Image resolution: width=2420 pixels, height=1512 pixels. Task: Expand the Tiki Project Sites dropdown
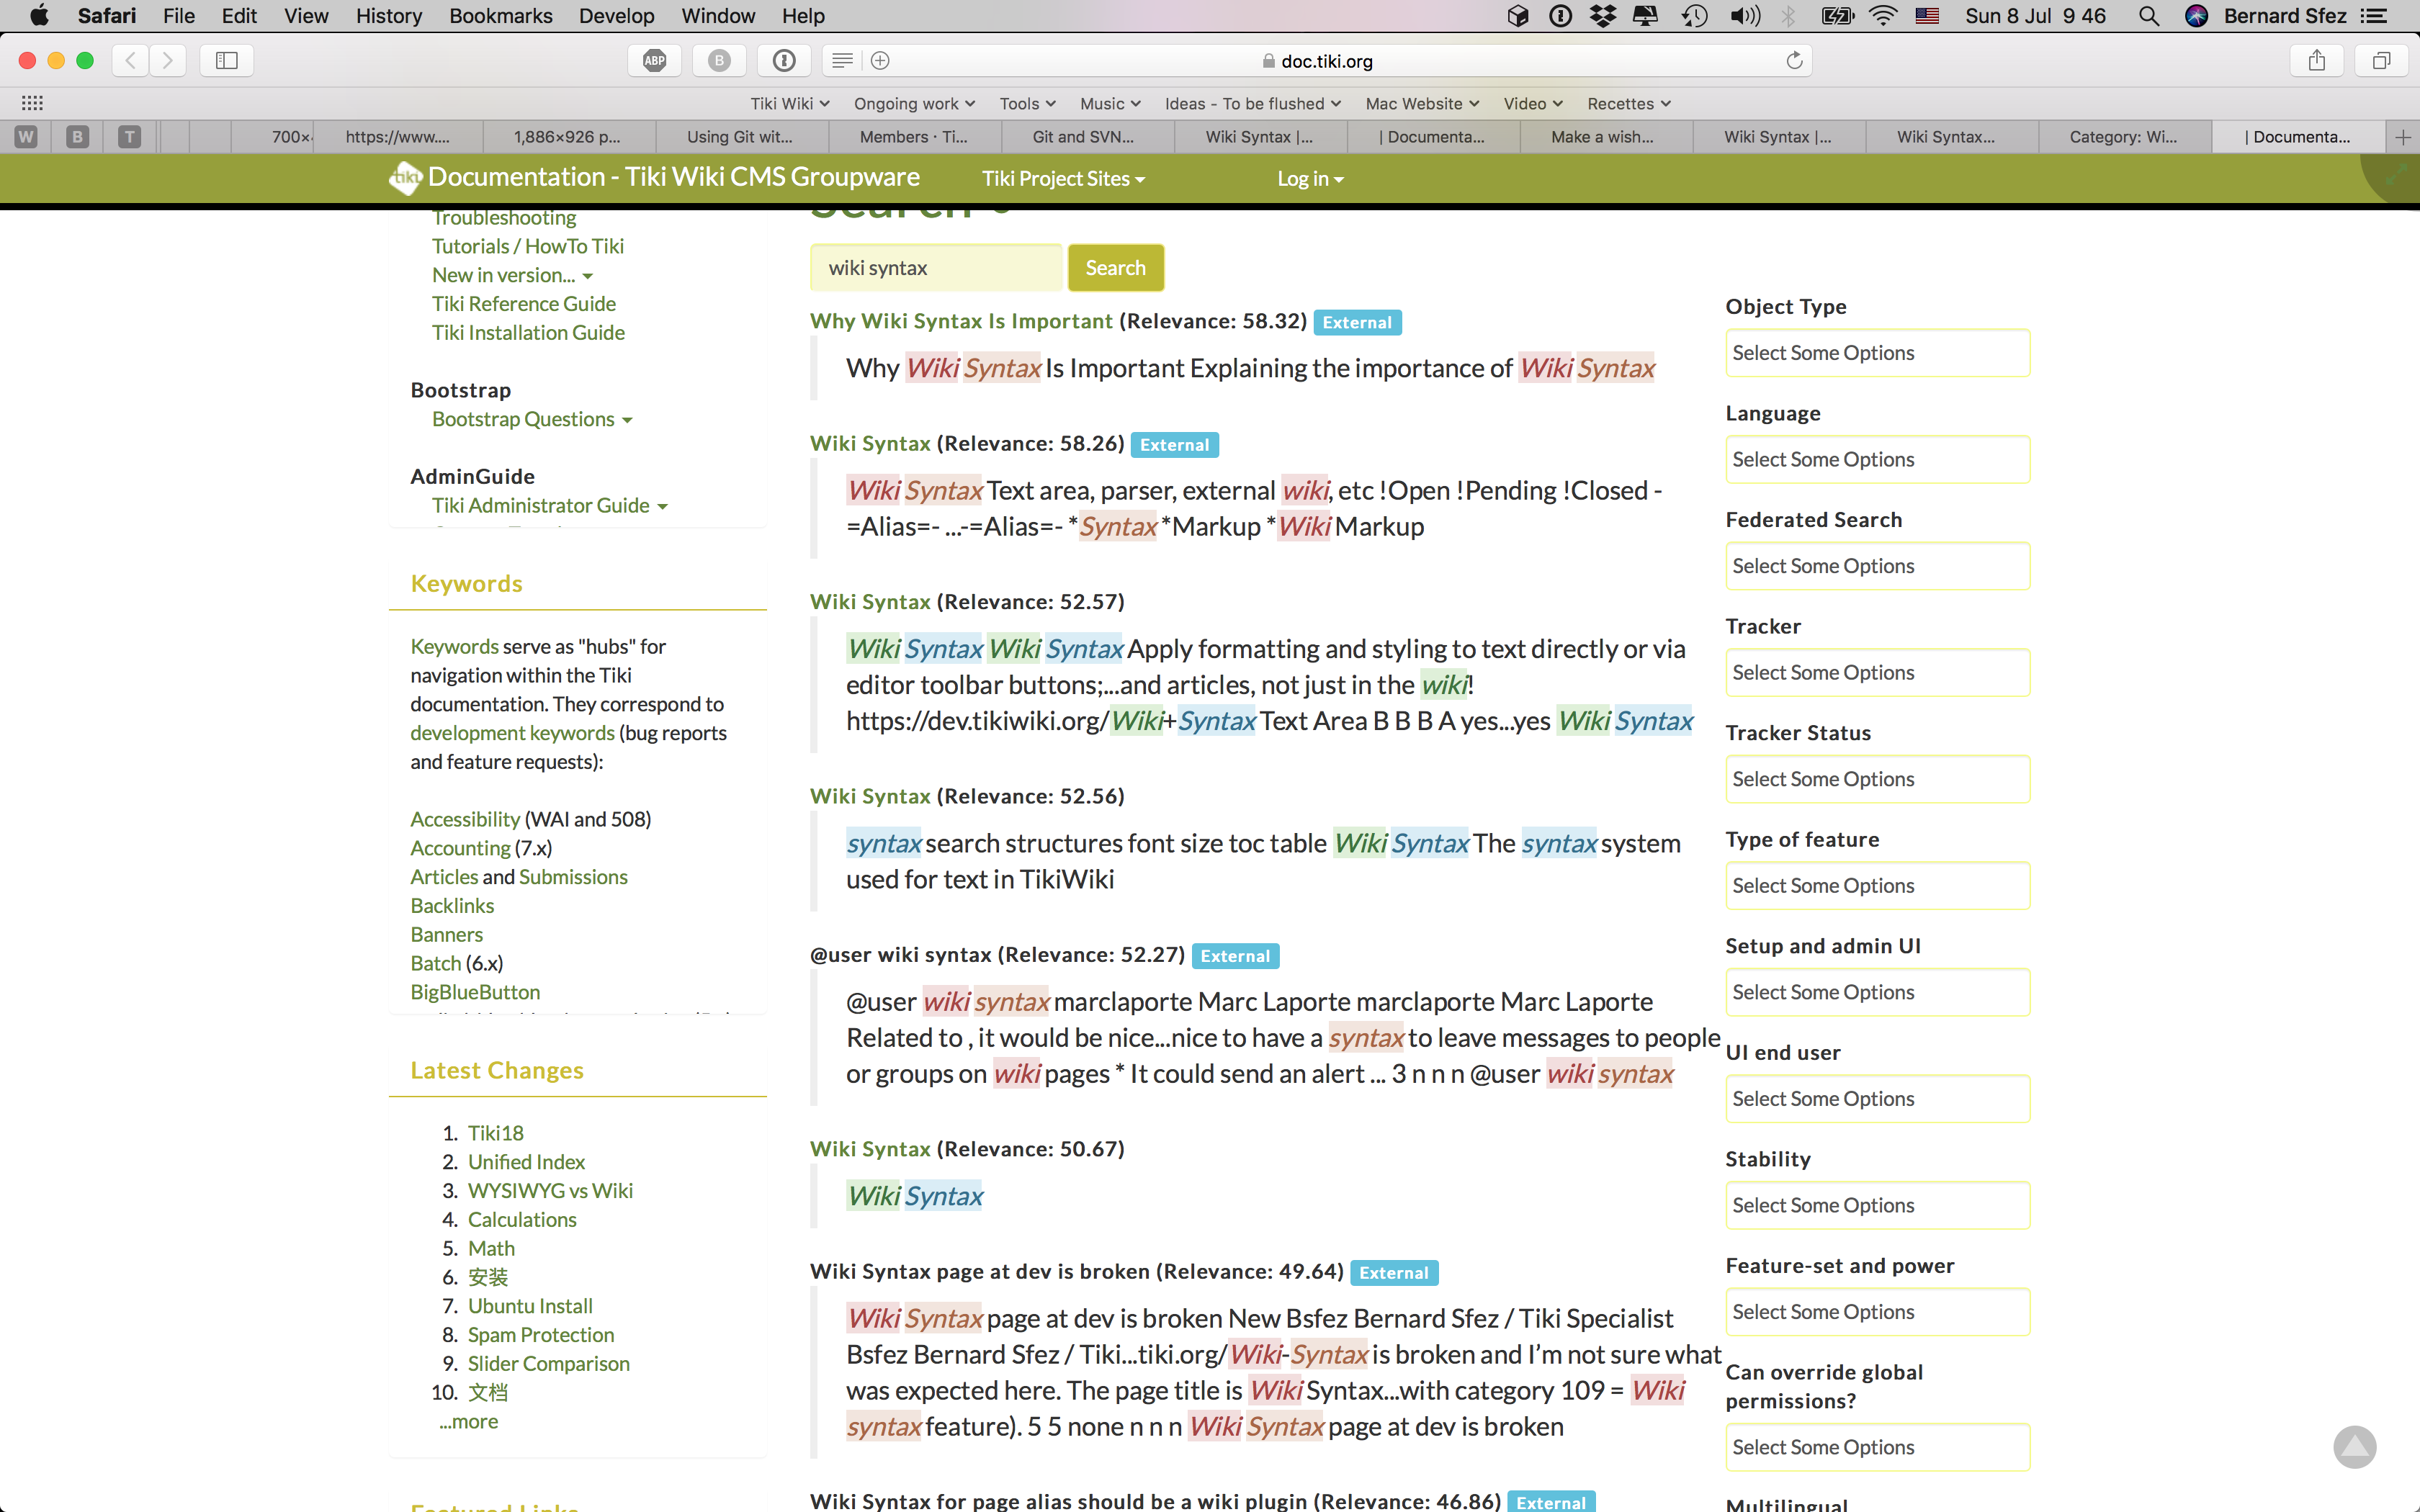tap(1063, 179)
